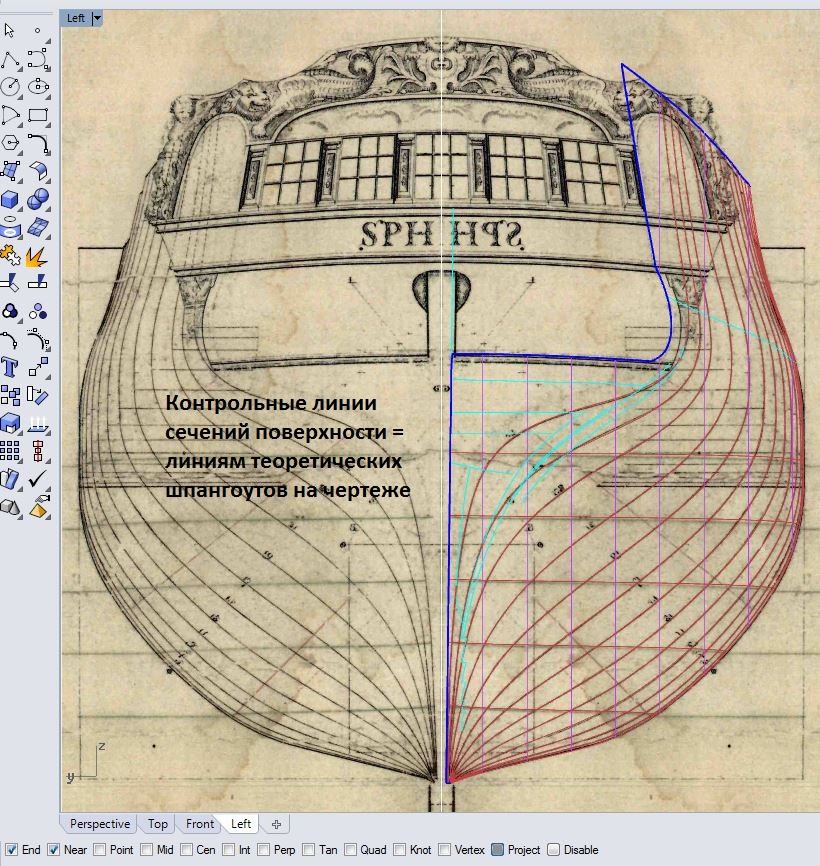Screen dimensions: 820x866
Task: Pick the Rectangle tool
Action: (x=38, y=115)
